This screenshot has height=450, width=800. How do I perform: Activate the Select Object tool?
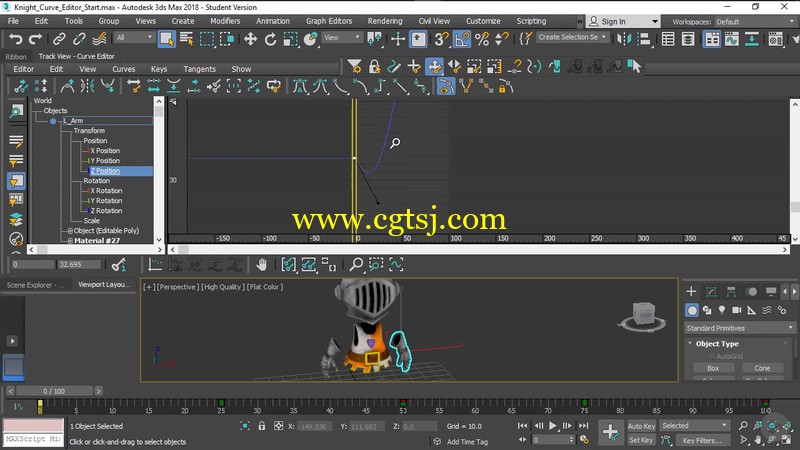coord(167,39)
